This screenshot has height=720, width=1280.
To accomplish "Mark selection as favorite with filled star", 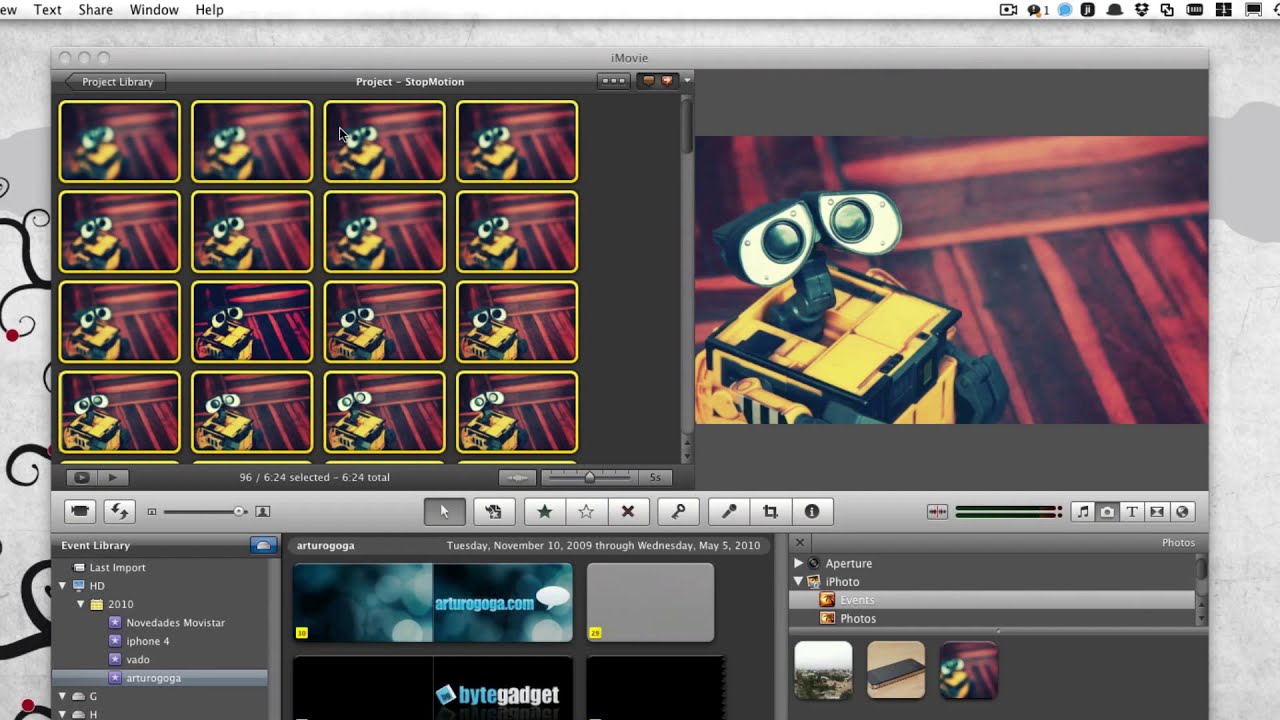I will coord(544,511).
